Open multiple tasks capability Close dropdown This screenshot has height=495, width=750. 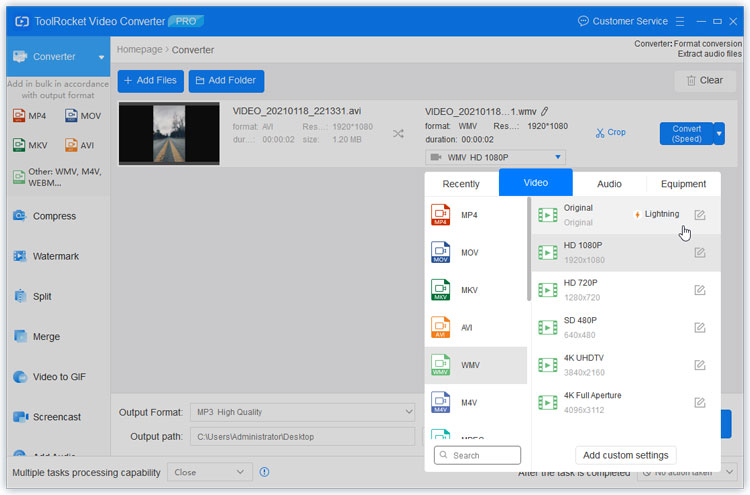[x=210, y=472]
